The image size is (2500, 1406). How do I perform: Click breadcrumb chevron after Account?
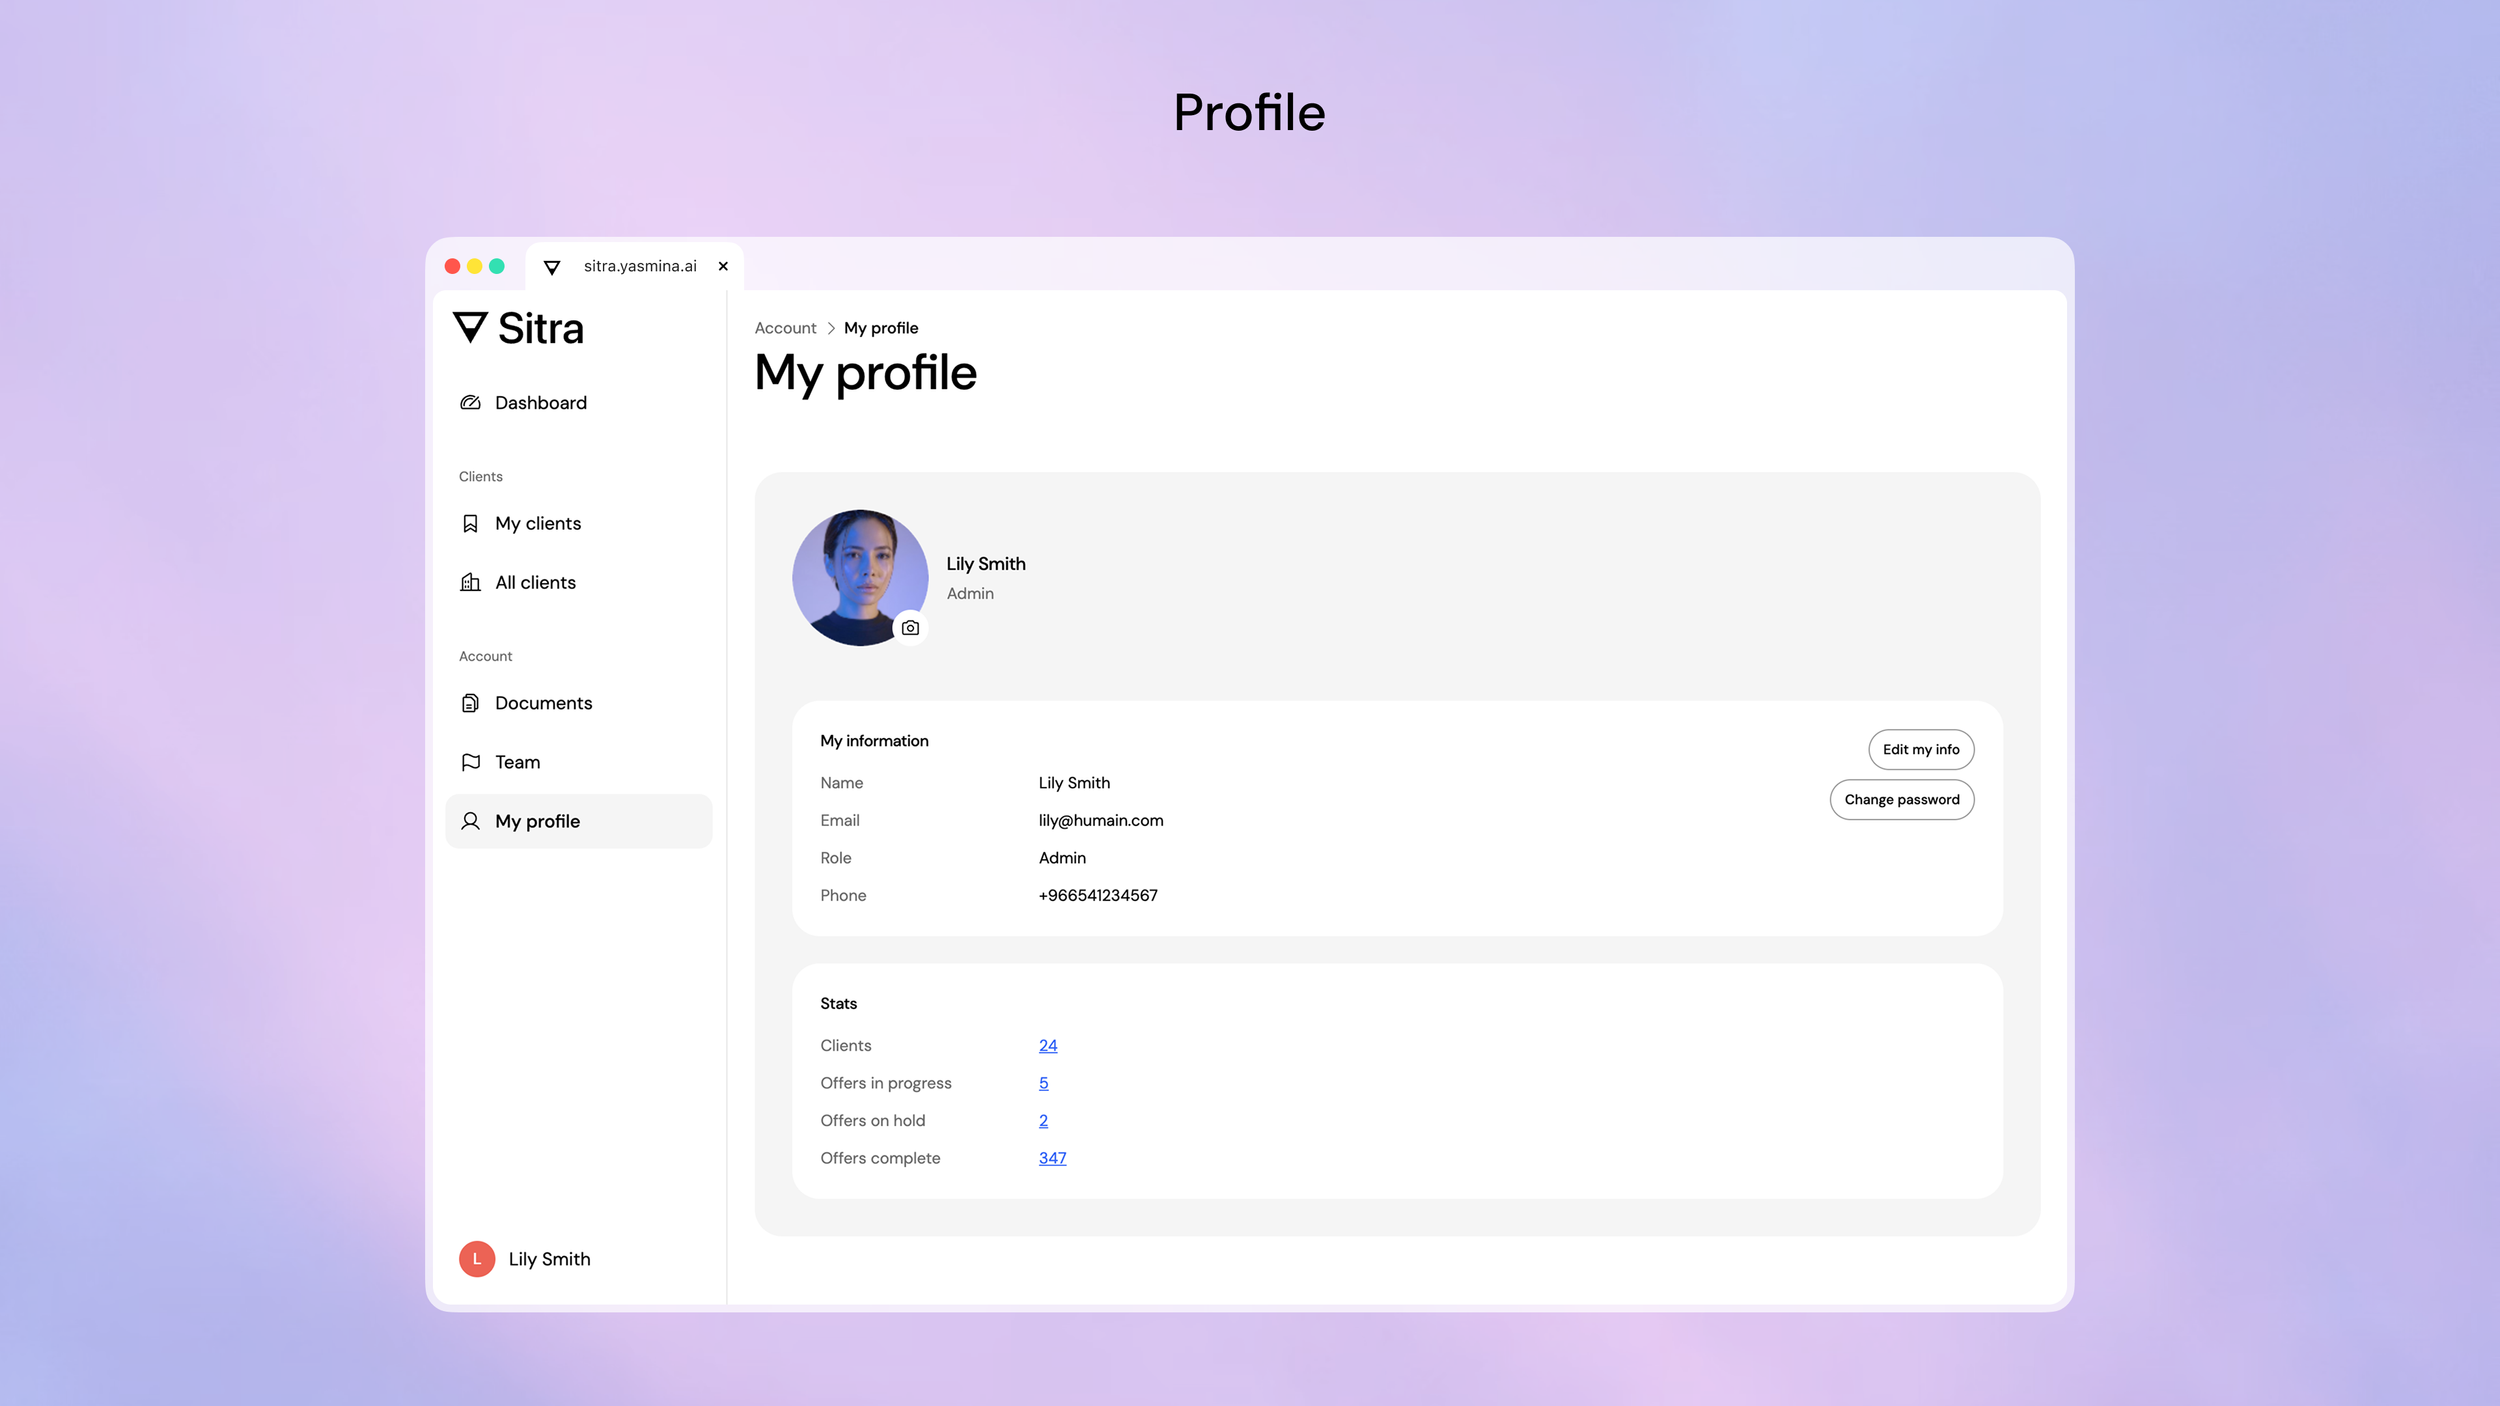tap(830, 328)
